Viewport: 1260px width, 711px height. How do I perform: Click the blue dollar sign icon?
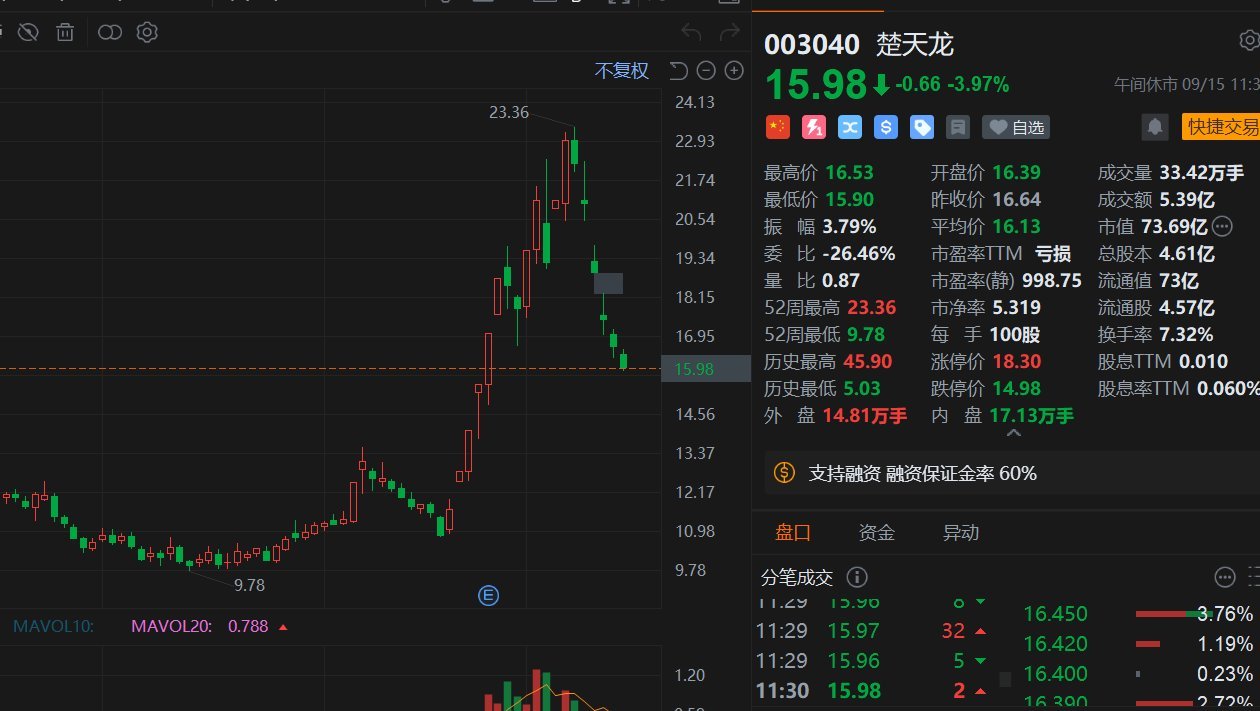(885, 127)
